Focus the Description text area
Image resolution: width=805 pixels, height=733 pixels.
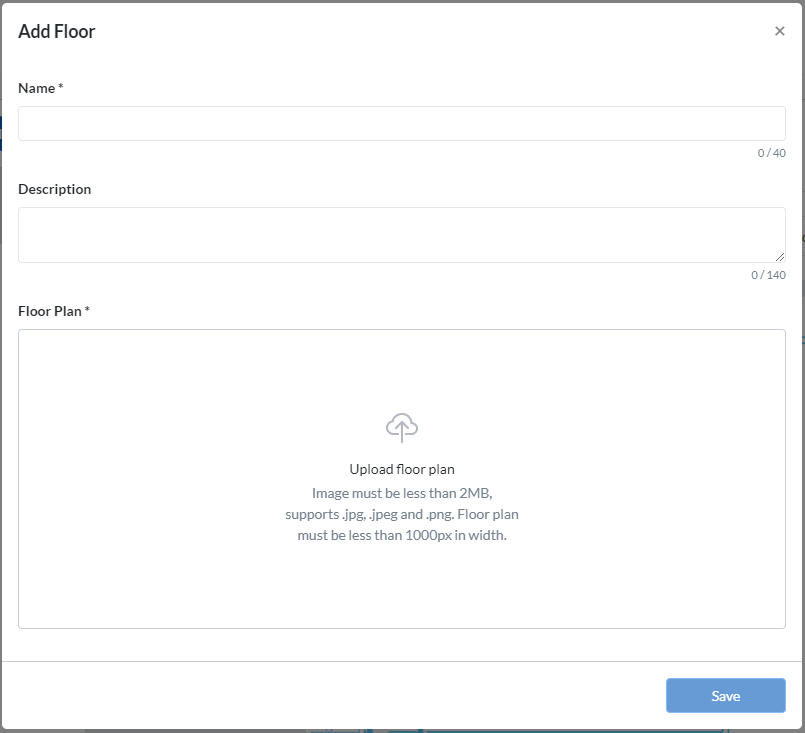(401, 234)
